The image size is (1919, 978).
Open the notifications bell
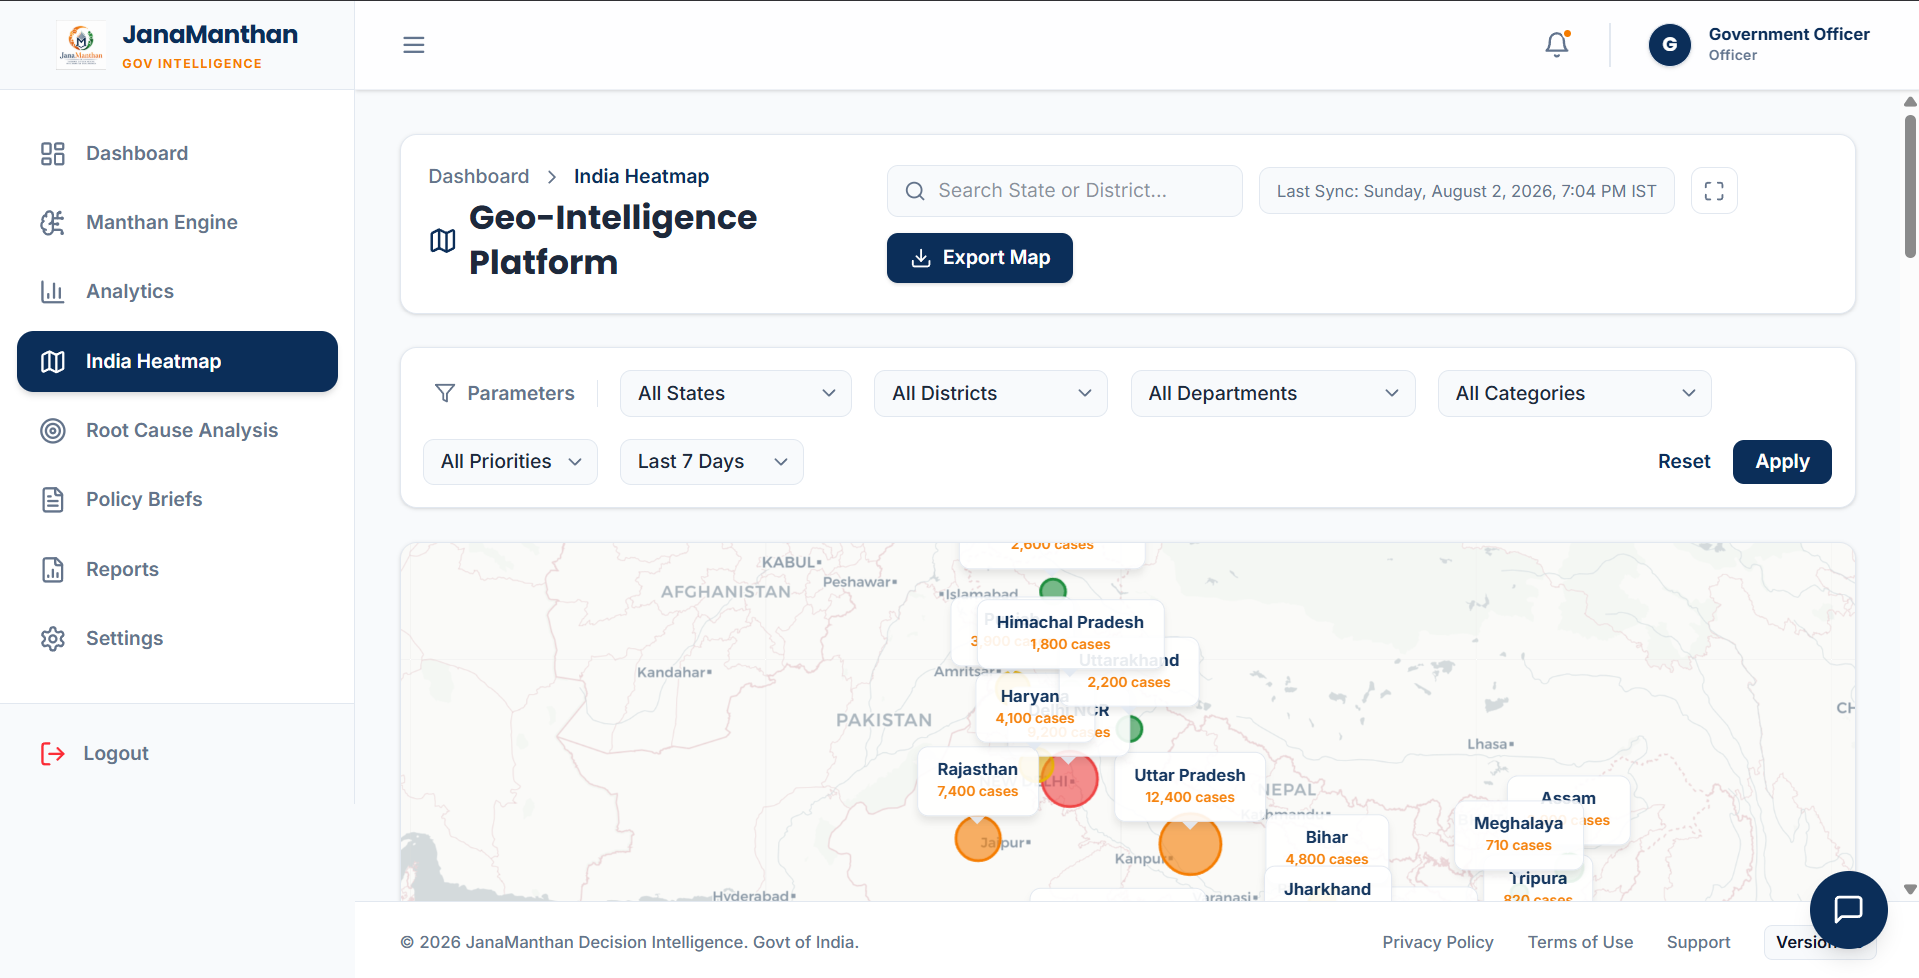[1557, 45]
